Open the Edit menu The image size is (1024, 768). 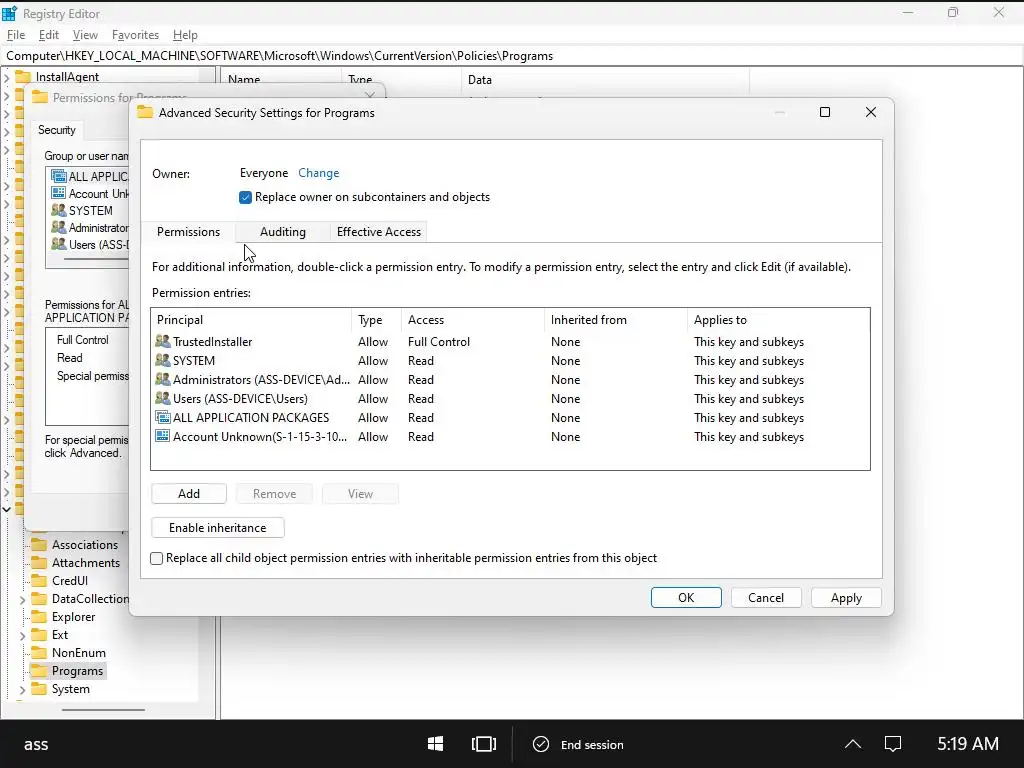49,35
